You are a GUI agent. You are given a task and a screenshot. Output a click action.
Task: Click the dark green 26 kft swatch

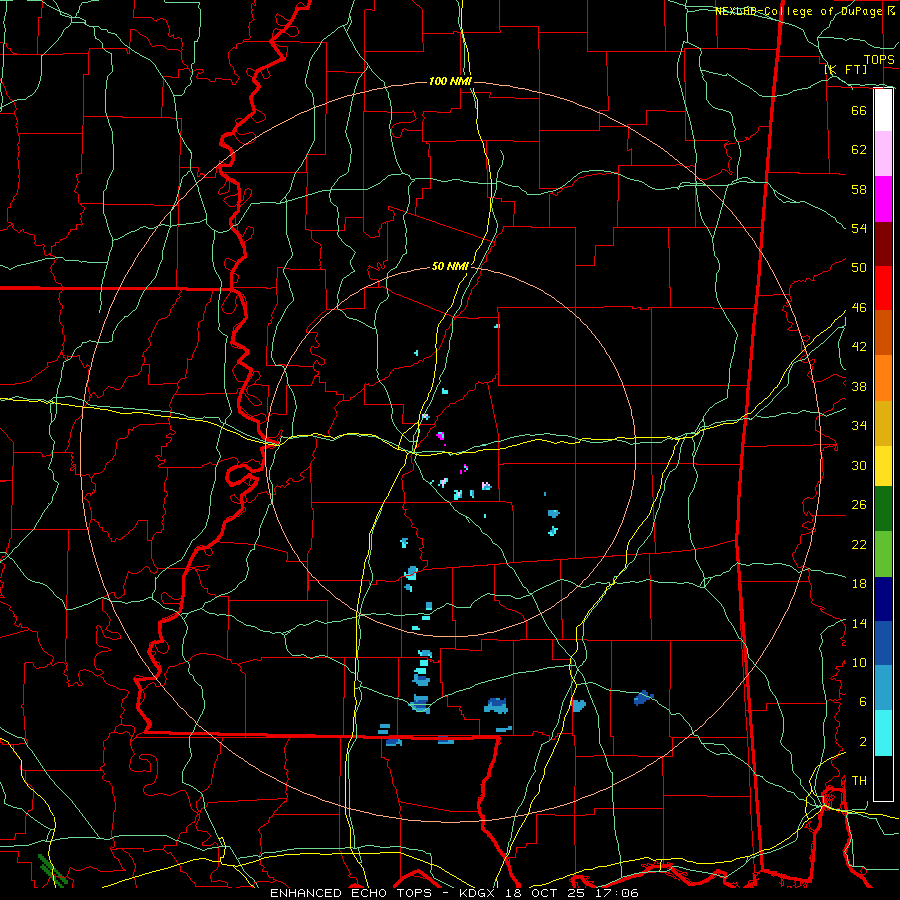point(883,509)
